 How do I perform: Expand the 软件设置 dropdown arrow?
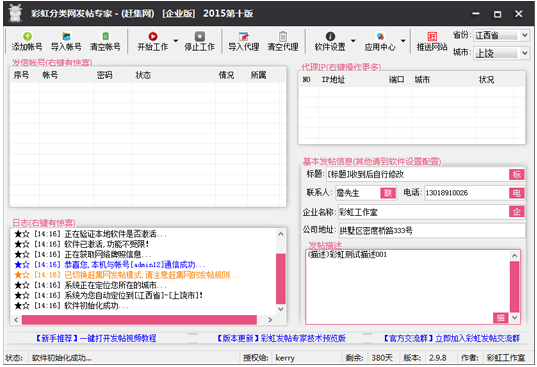[353, 41]
